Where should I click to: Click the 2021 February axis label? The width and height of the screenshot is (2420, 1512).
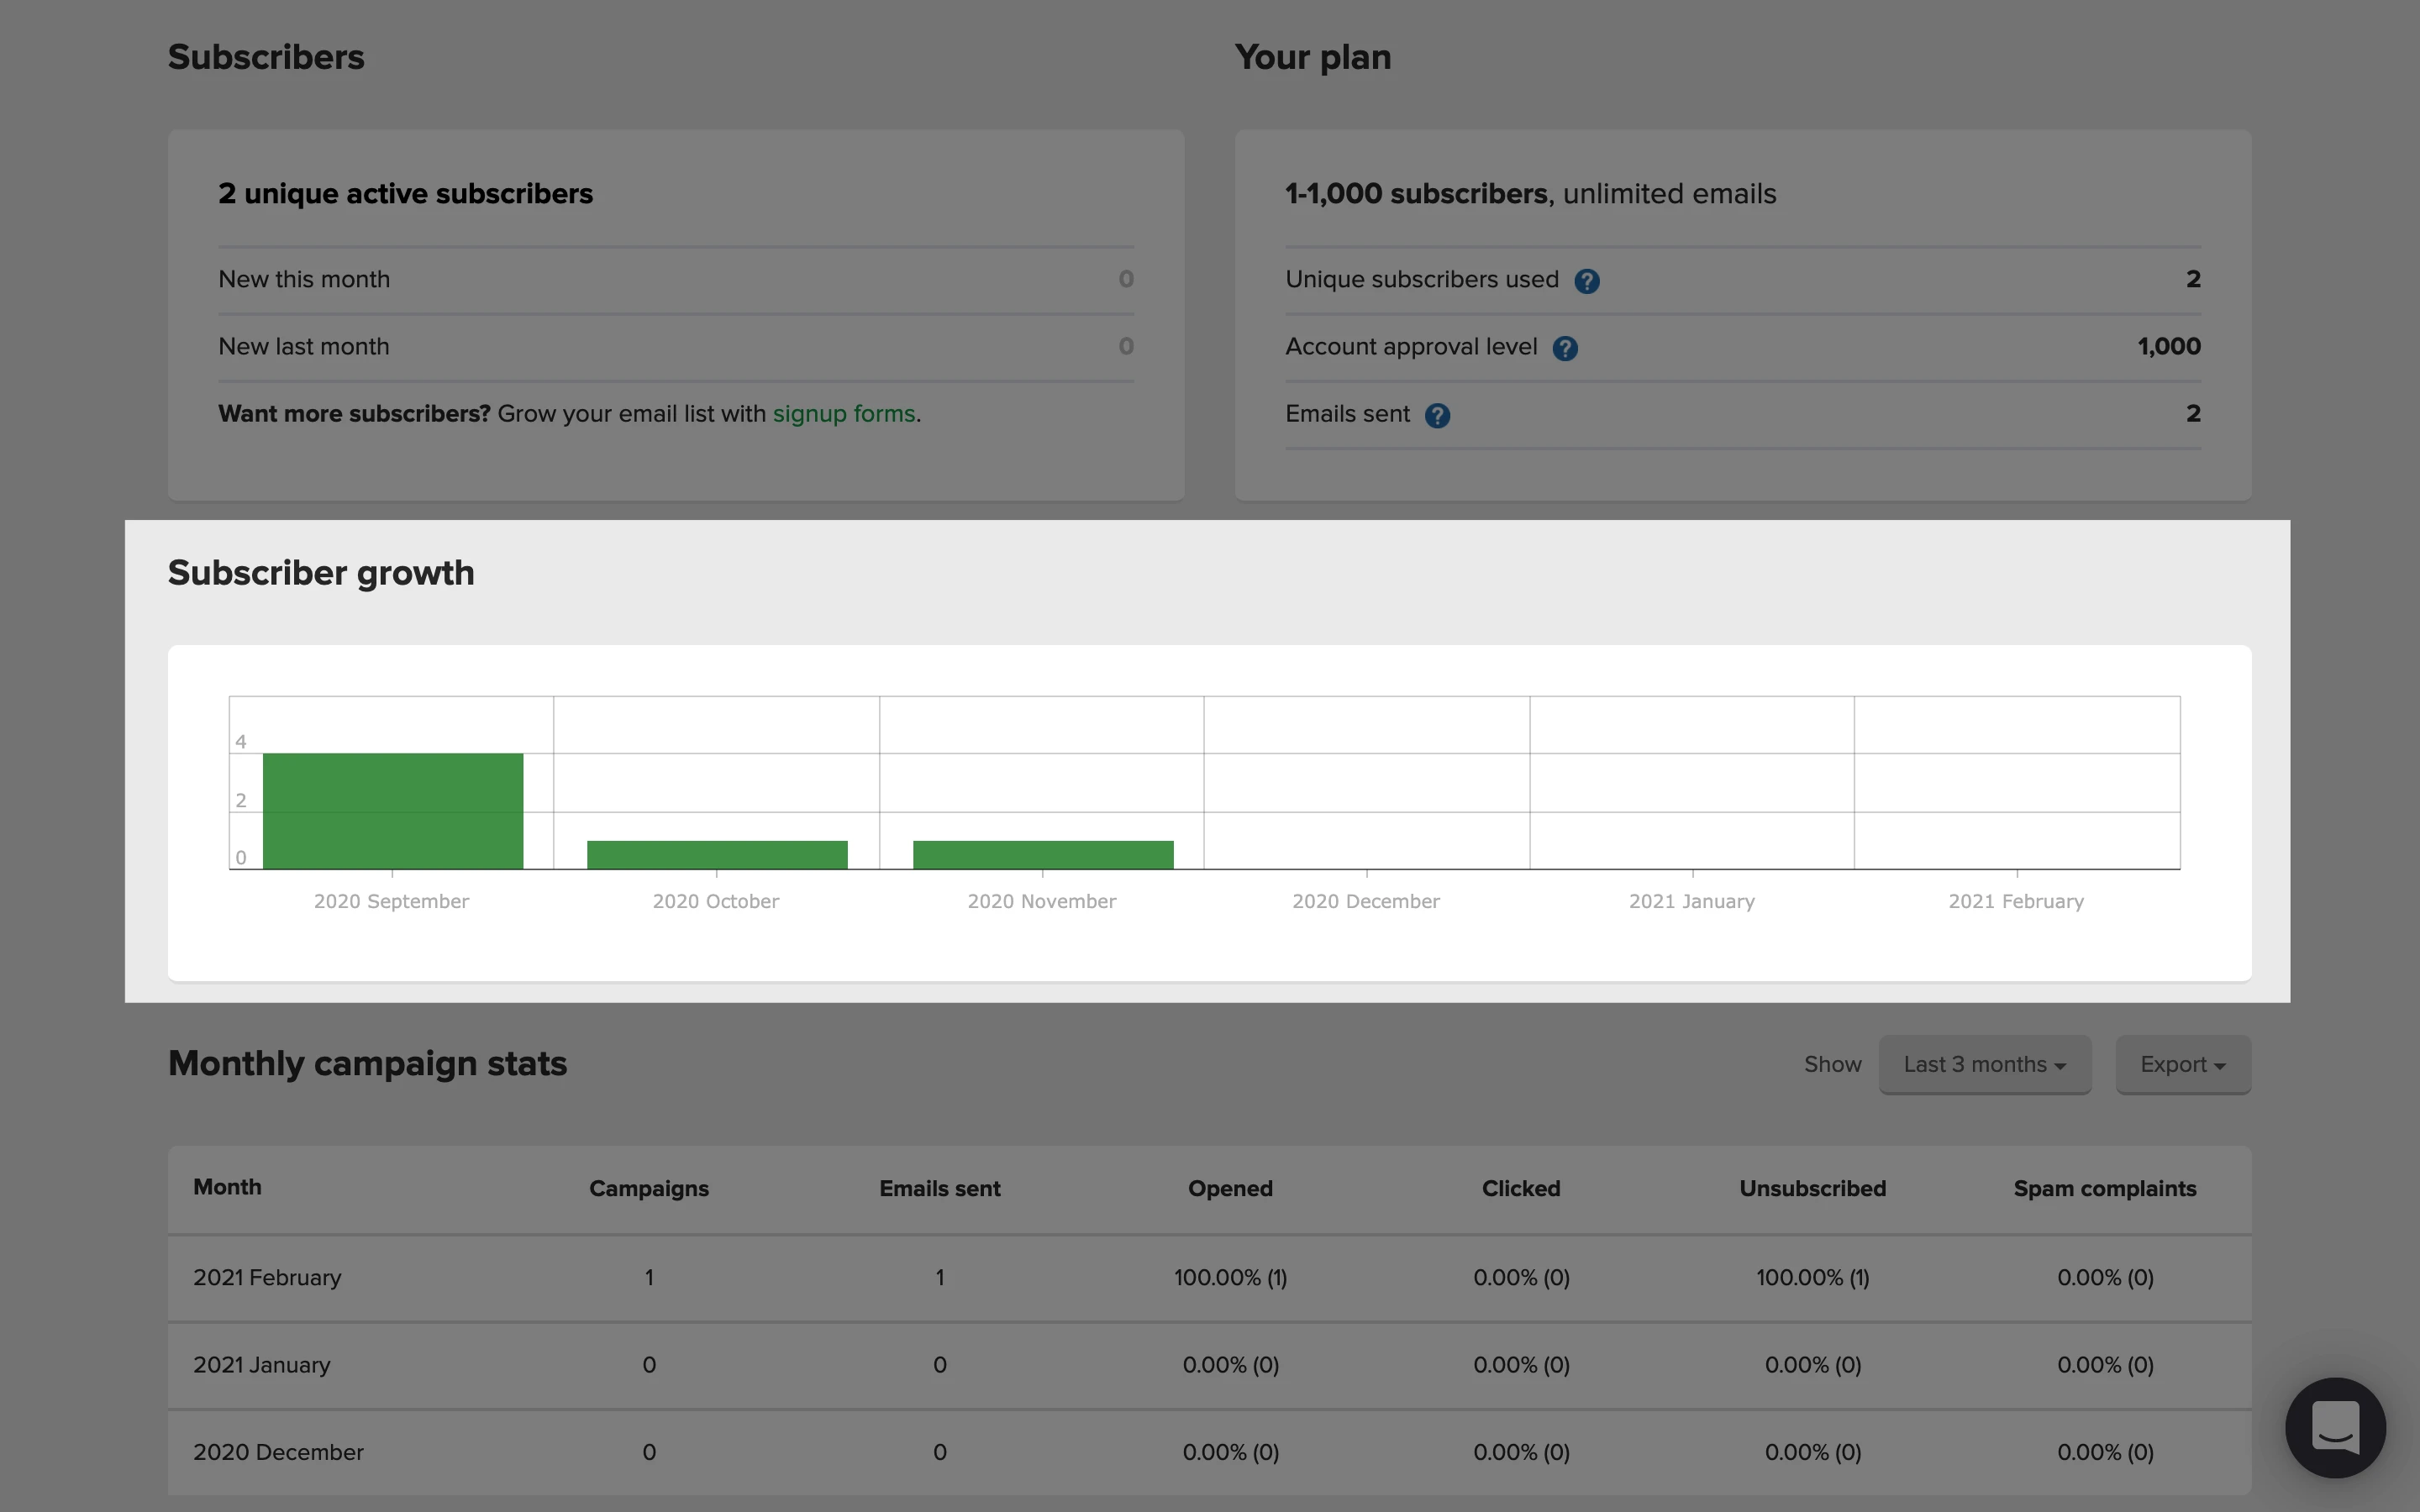click(x=2015, y=901)
